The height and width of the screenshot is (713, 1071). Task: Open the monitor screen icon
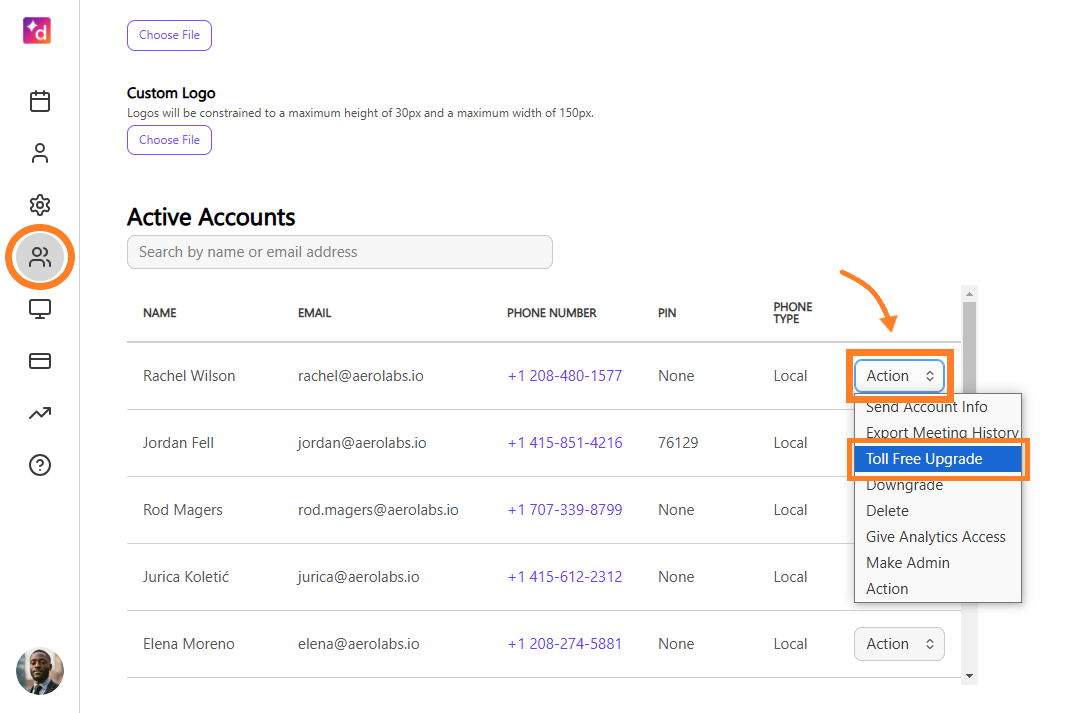40,309
